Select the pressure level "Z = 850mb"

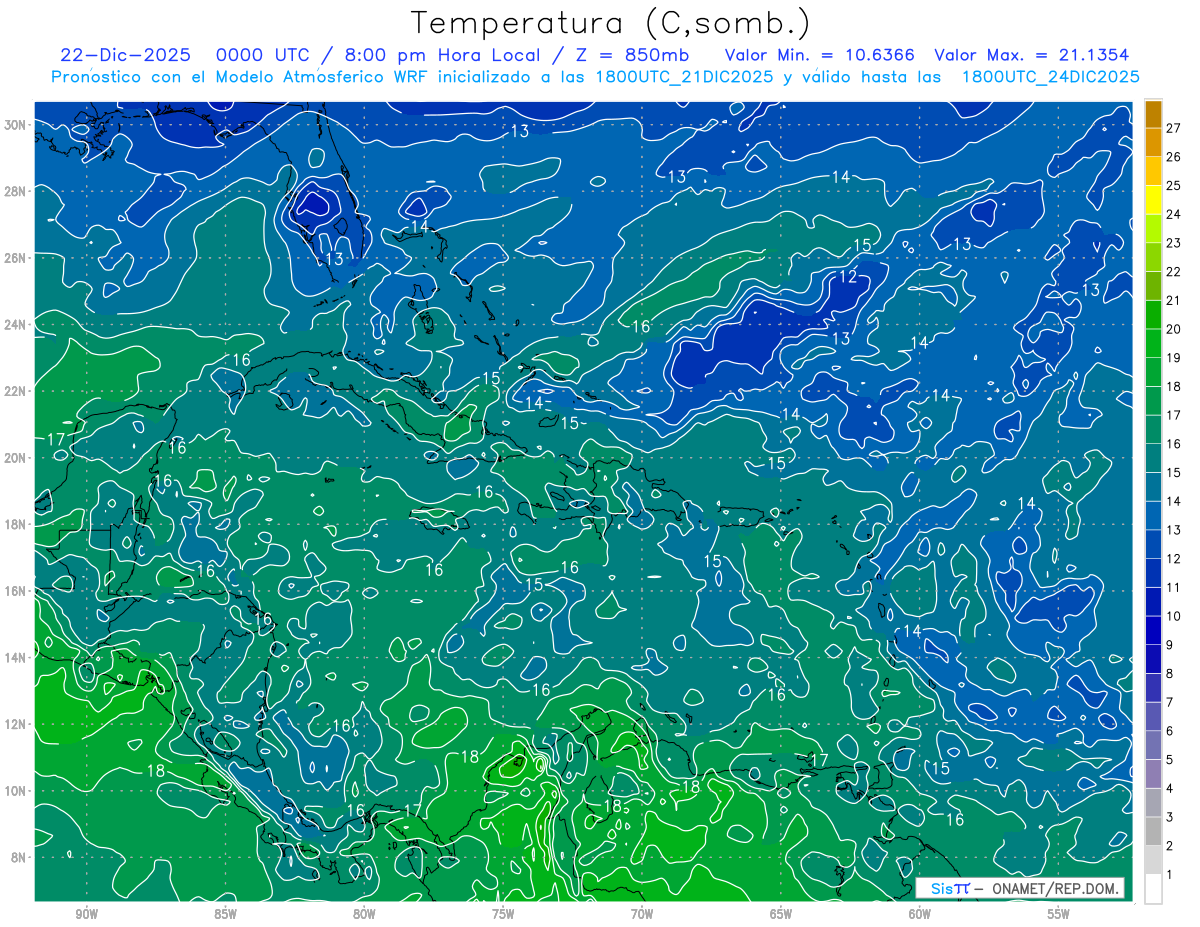630,55
